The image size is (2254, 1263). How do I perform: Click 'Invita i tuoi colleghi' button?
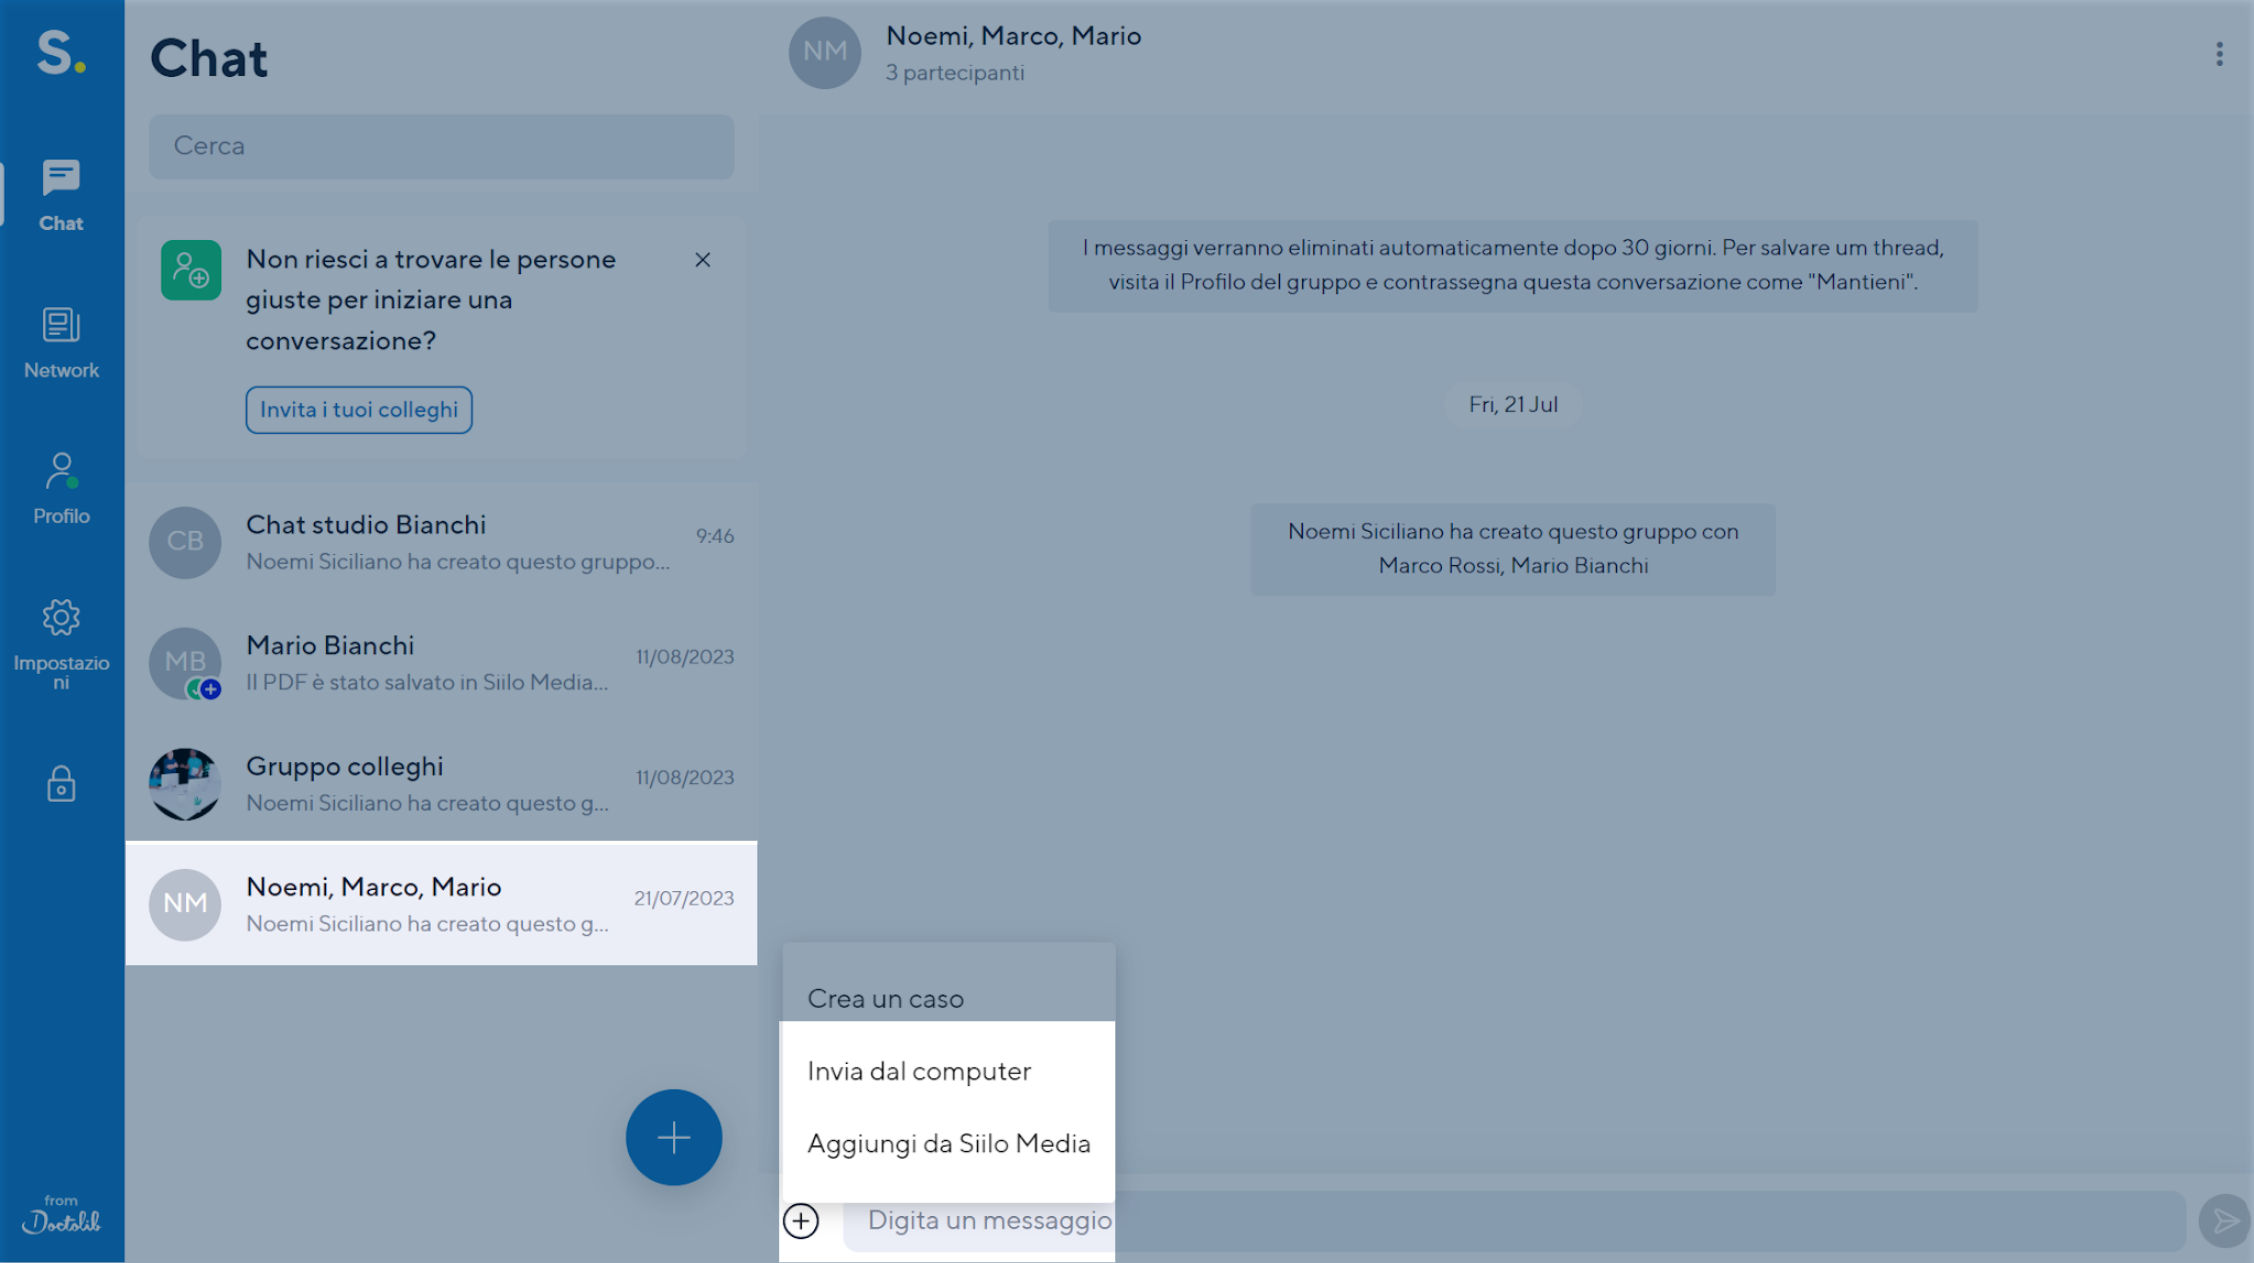pos(358,410)
